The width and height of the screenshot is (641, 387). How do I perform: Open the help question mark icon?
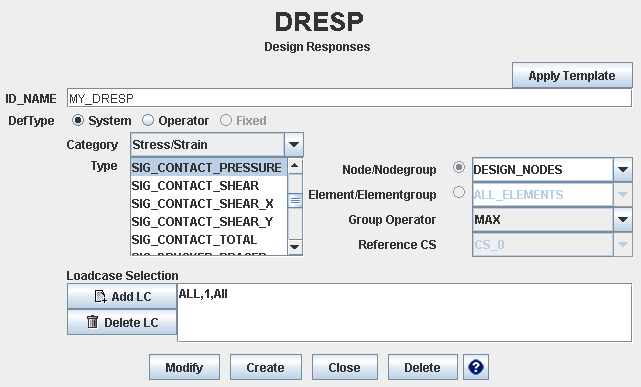[x=476, y=367]
